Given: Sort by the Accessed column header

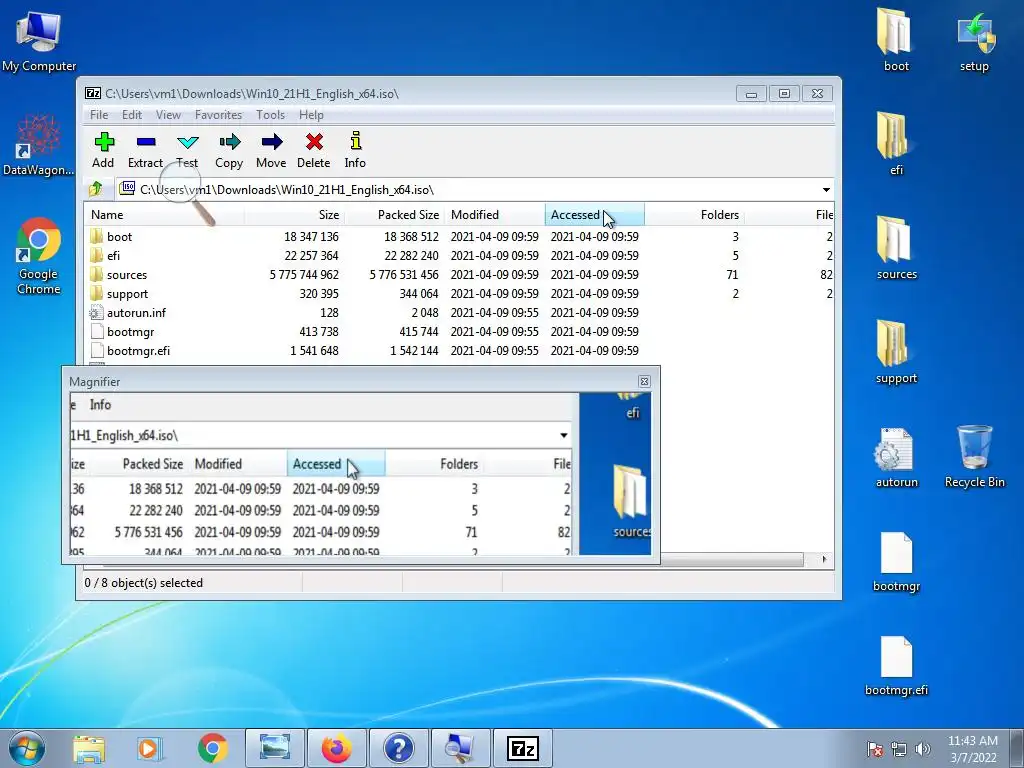Looking at the screenshot, I should click(594, 215).
